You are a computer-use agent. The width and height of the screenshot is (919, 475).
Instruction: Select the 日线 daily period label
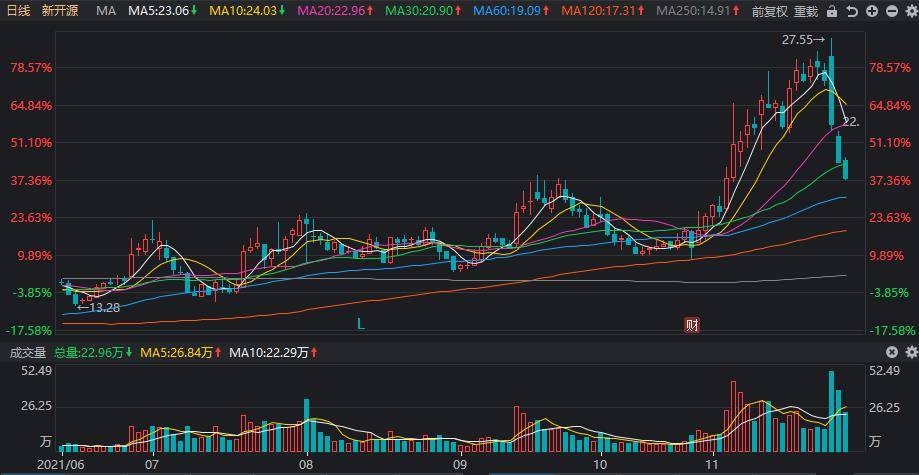coord(19,11)
